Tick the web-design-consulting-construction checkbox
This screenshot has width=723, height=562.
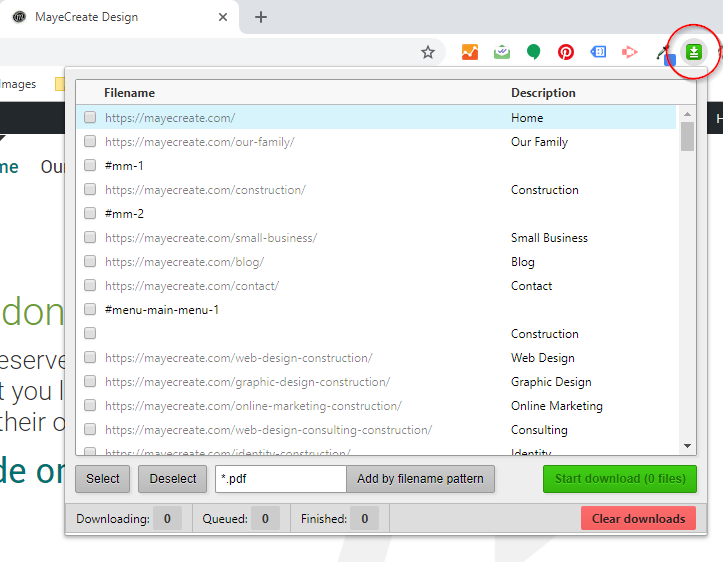click(90, 429)
